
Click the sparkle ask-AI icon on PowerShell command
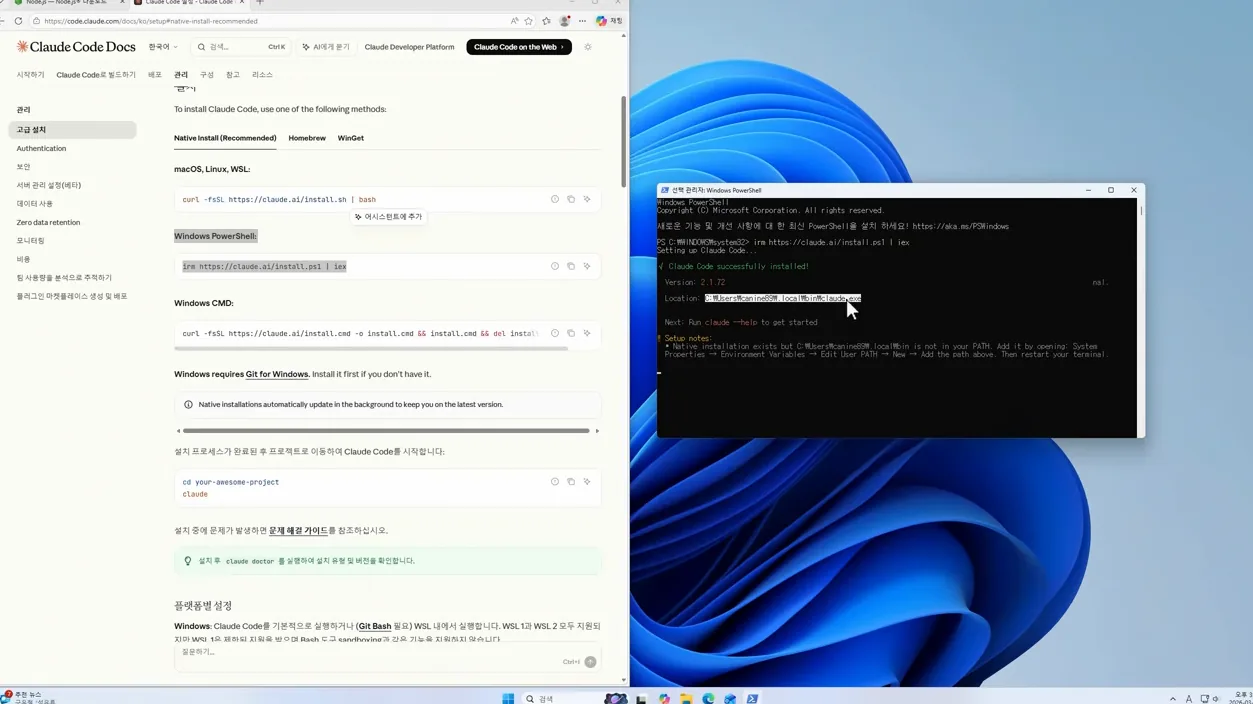tap(587, 266)
